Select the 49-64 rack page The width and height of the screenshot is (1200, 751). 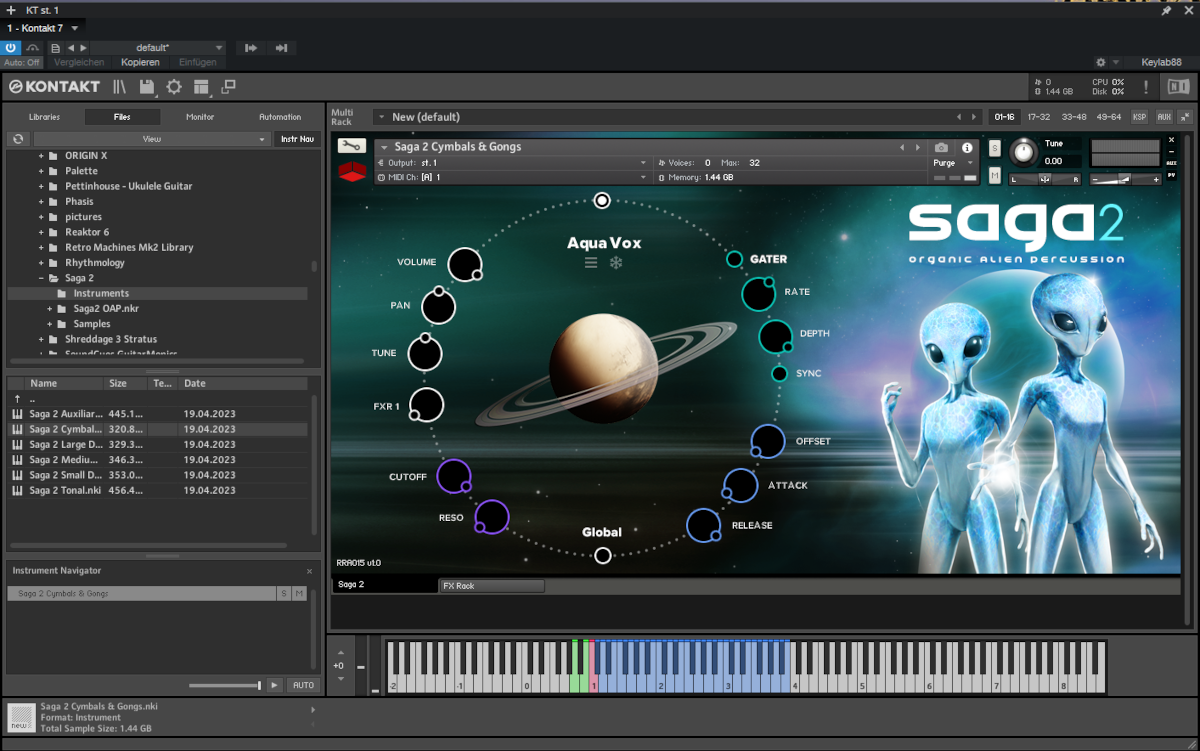pyautogui.click(x=1109, y=117)
